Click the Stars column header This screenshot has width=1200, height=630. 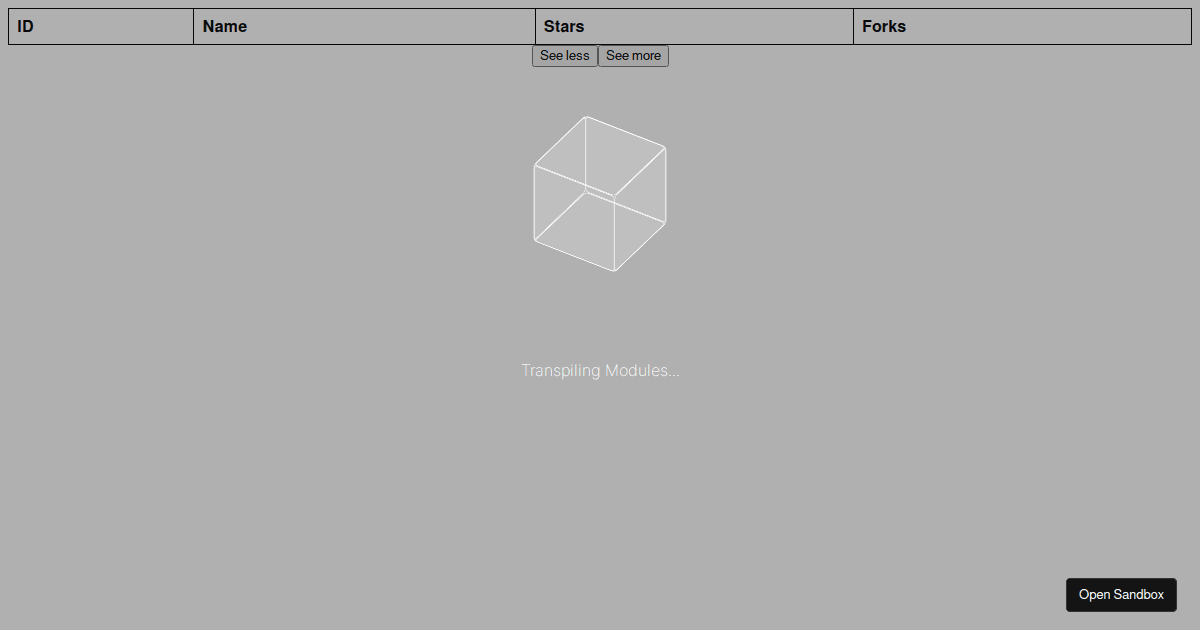(694, 26)
